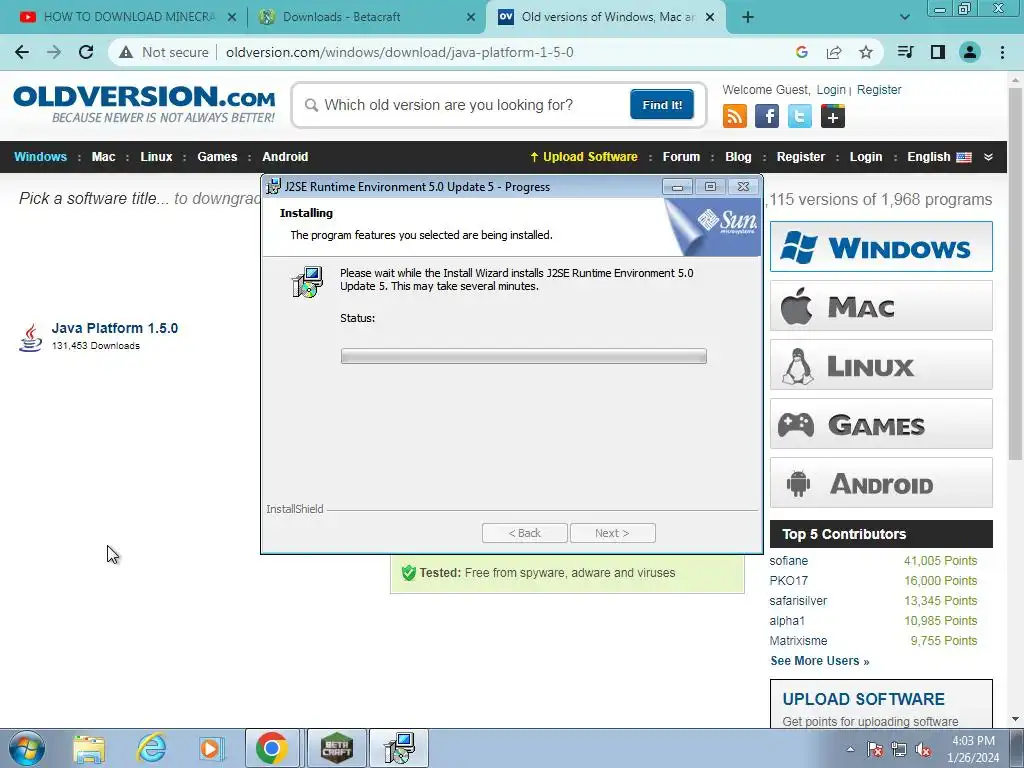The height and width of the screenshot is (768, 1024).
Task: Click the Login link beside Welcome Guest
Action: [831, 90]
